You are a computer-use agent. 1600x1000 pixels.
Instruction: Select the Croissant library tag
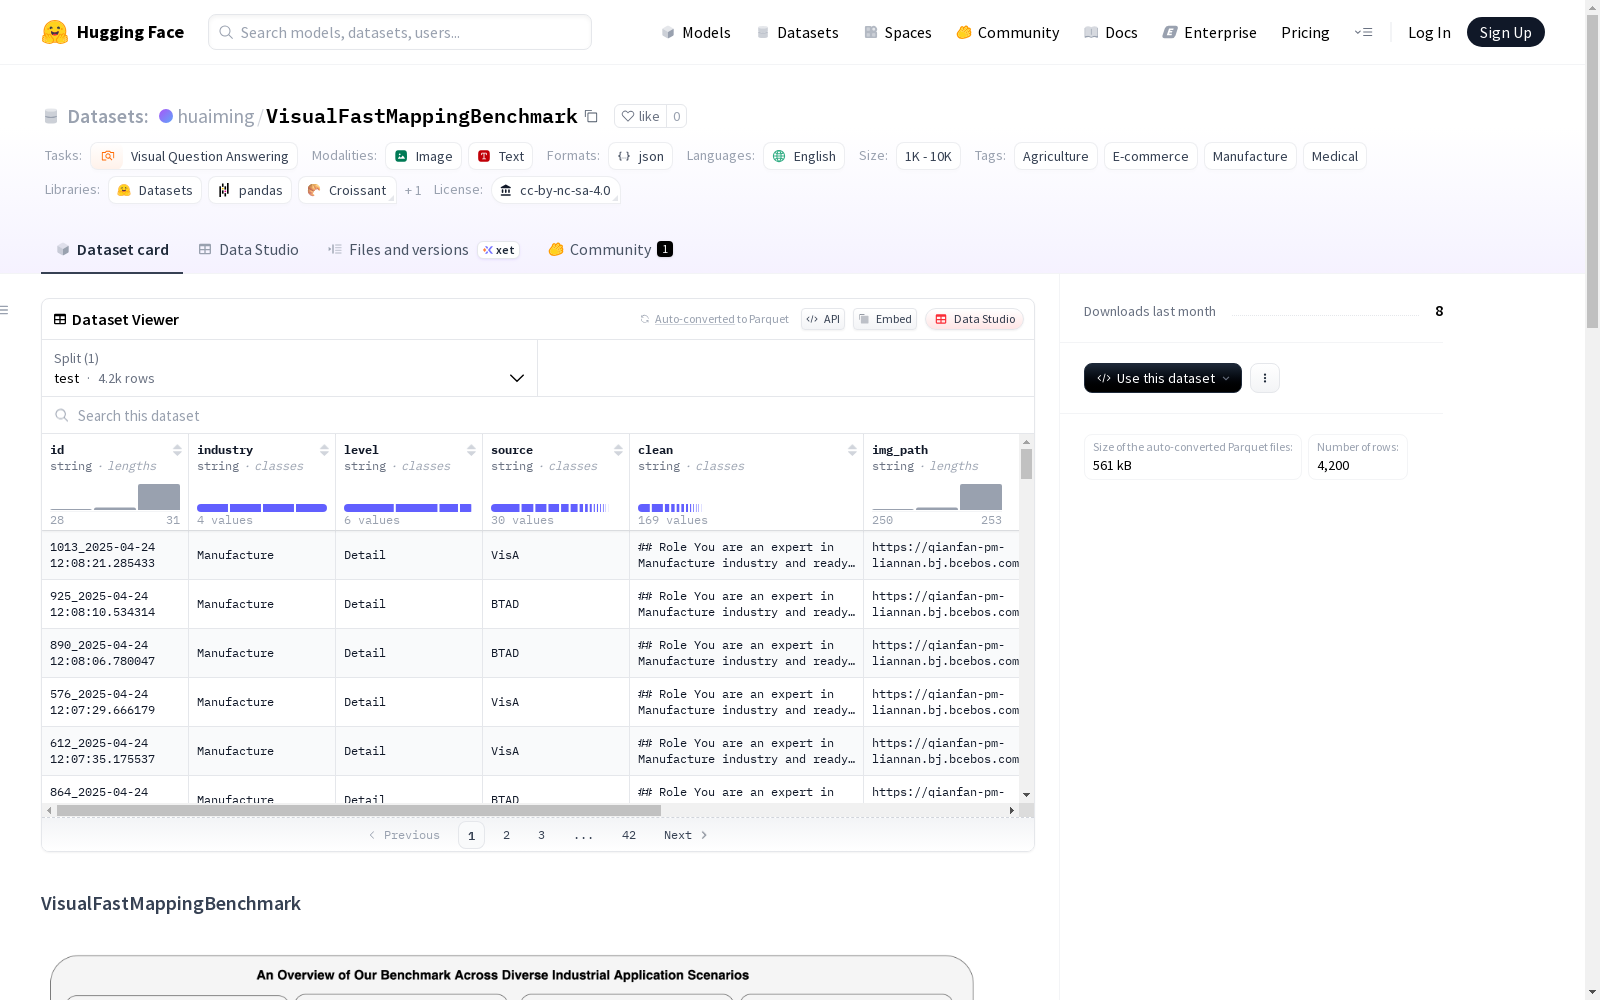347,190
